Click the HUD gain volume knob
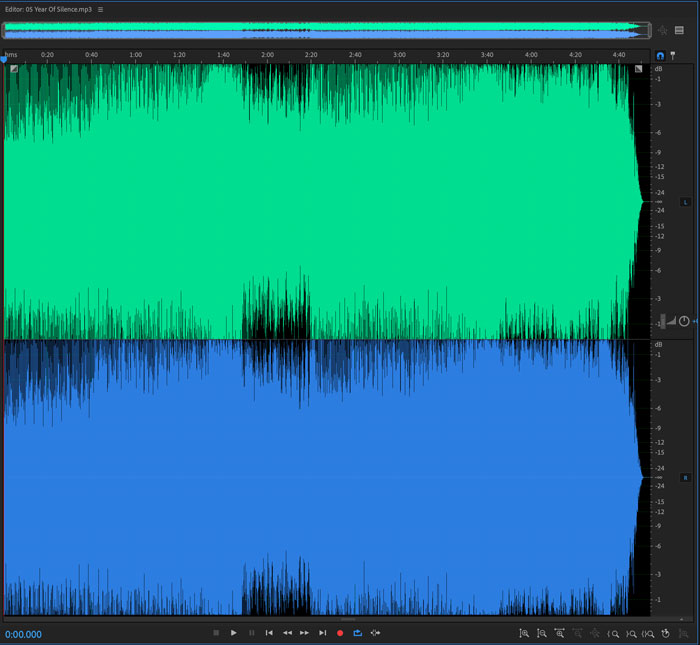Viewport: 700px width, 645px height. pos(684,321)
